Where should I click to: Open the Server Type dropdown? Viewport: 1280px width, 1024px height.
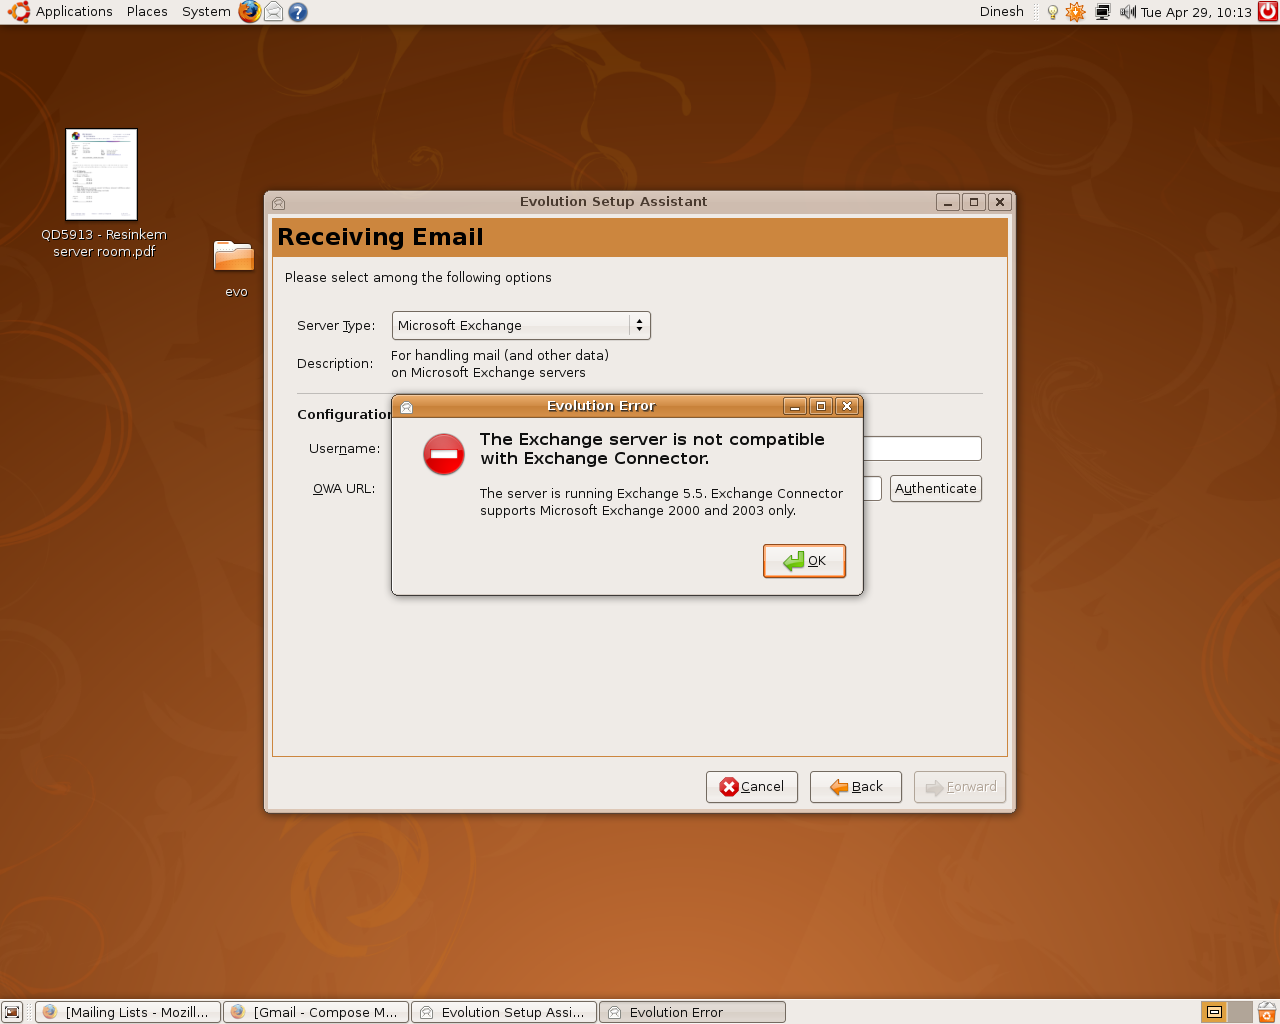click(x=521, y=325)
